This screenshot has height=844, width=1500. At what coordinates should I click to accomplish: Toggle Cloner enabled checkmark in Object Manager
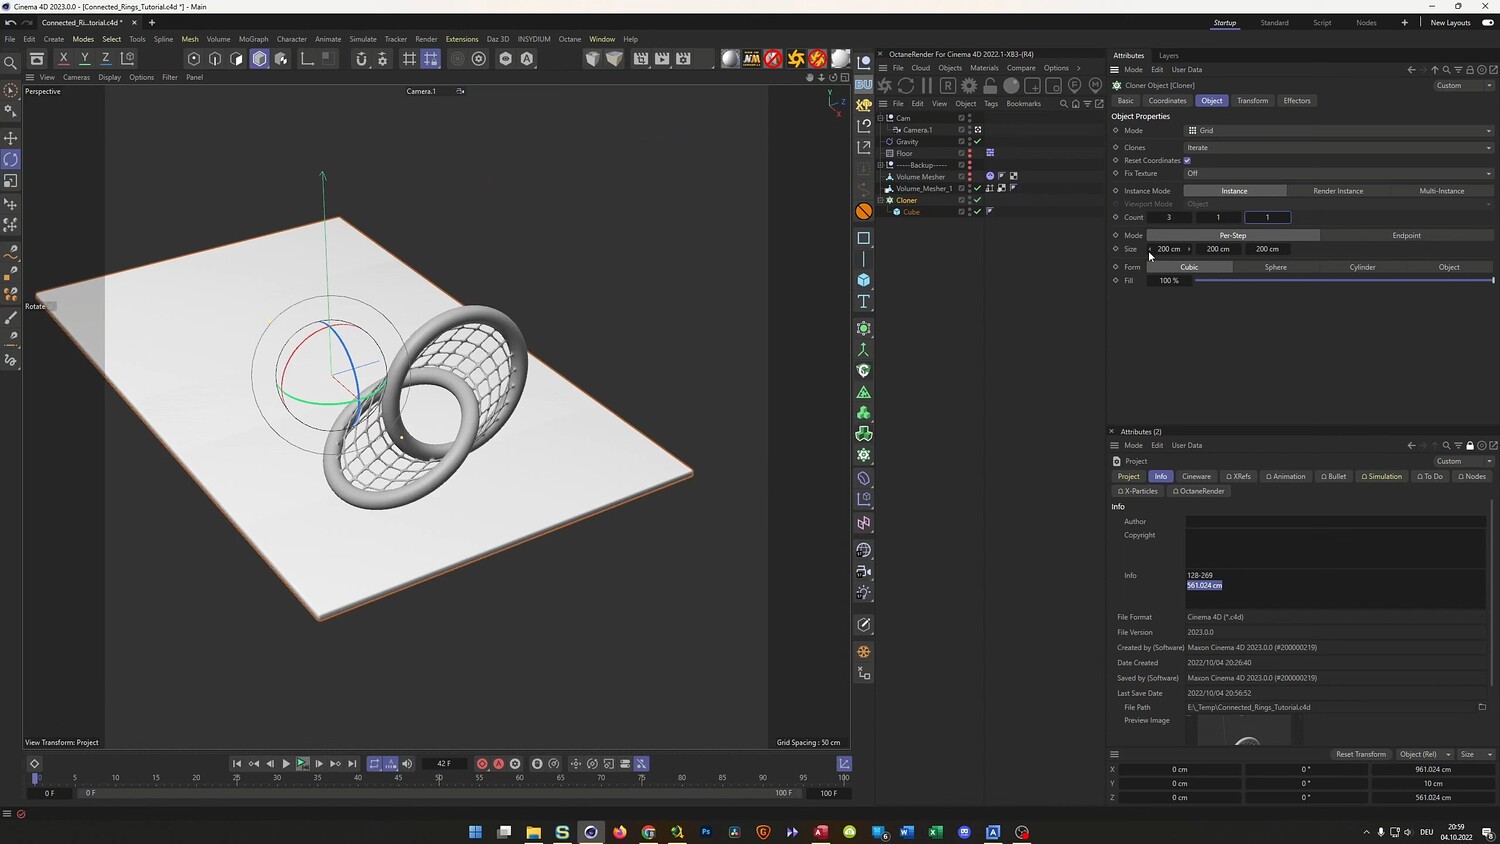[x=978, y=200]
